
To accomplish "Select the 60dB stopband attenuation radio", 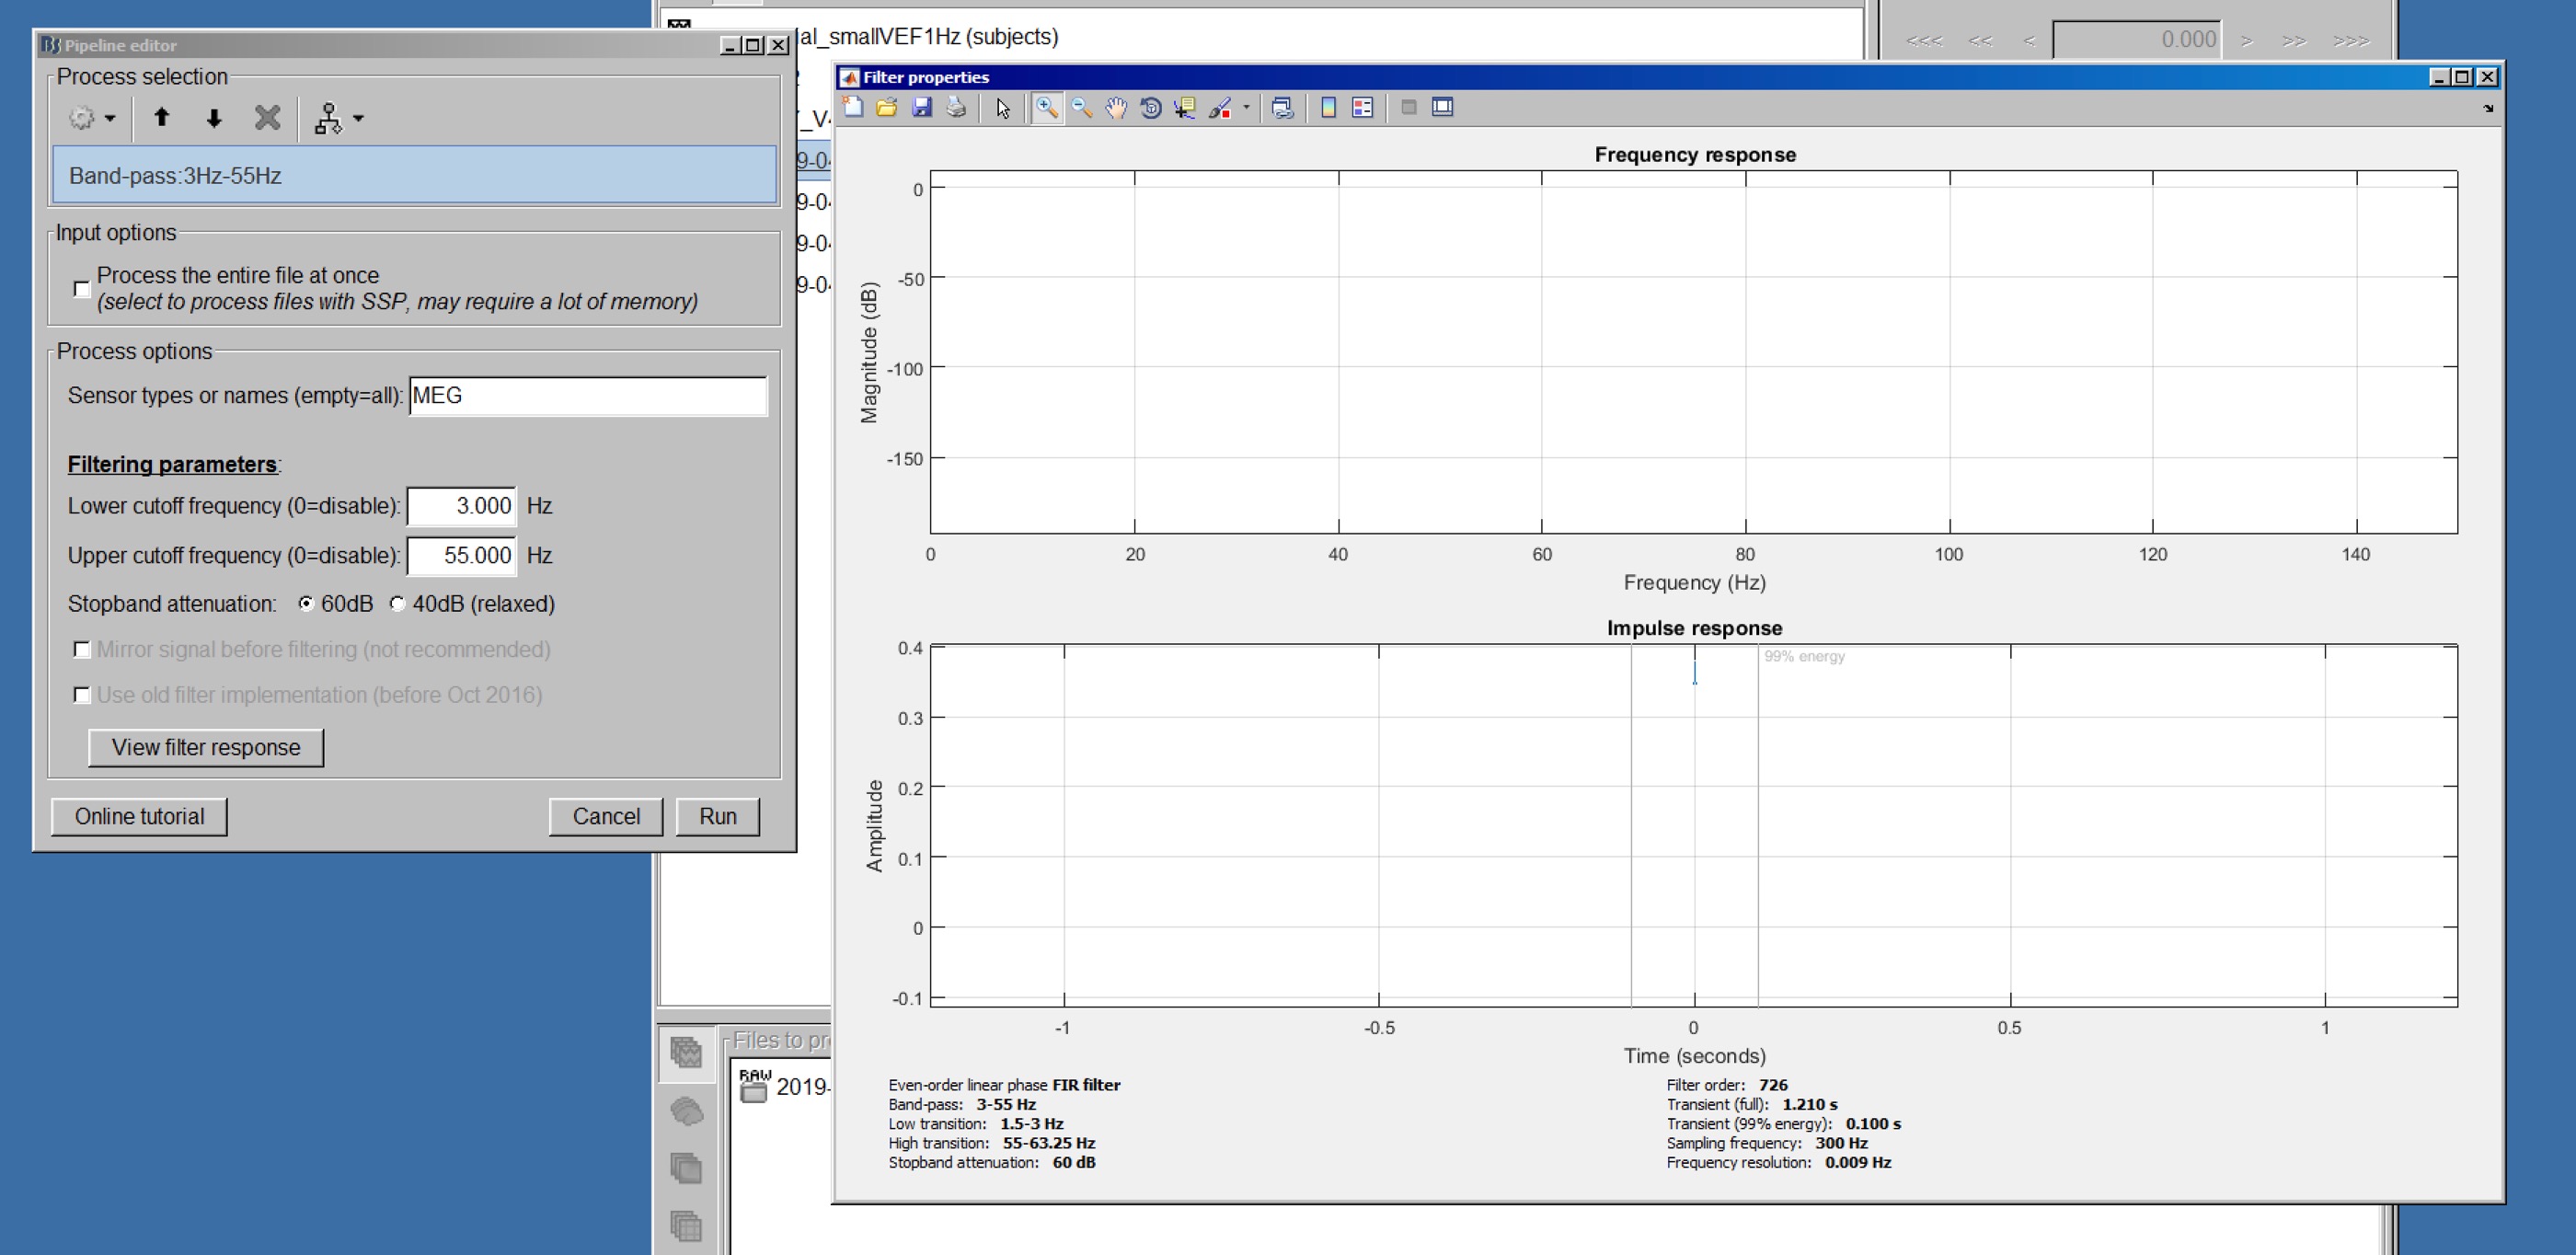I will [x=306, y=604].
